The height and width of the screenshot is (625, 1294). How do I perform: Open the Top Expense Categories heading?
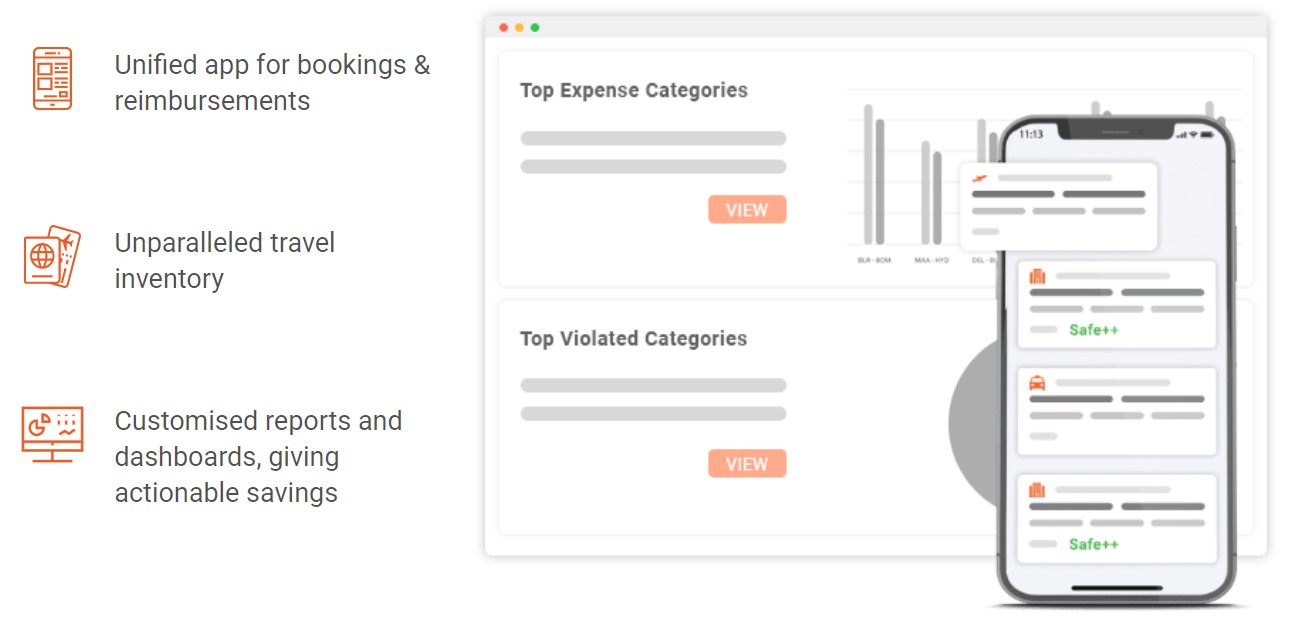(634, 90)
